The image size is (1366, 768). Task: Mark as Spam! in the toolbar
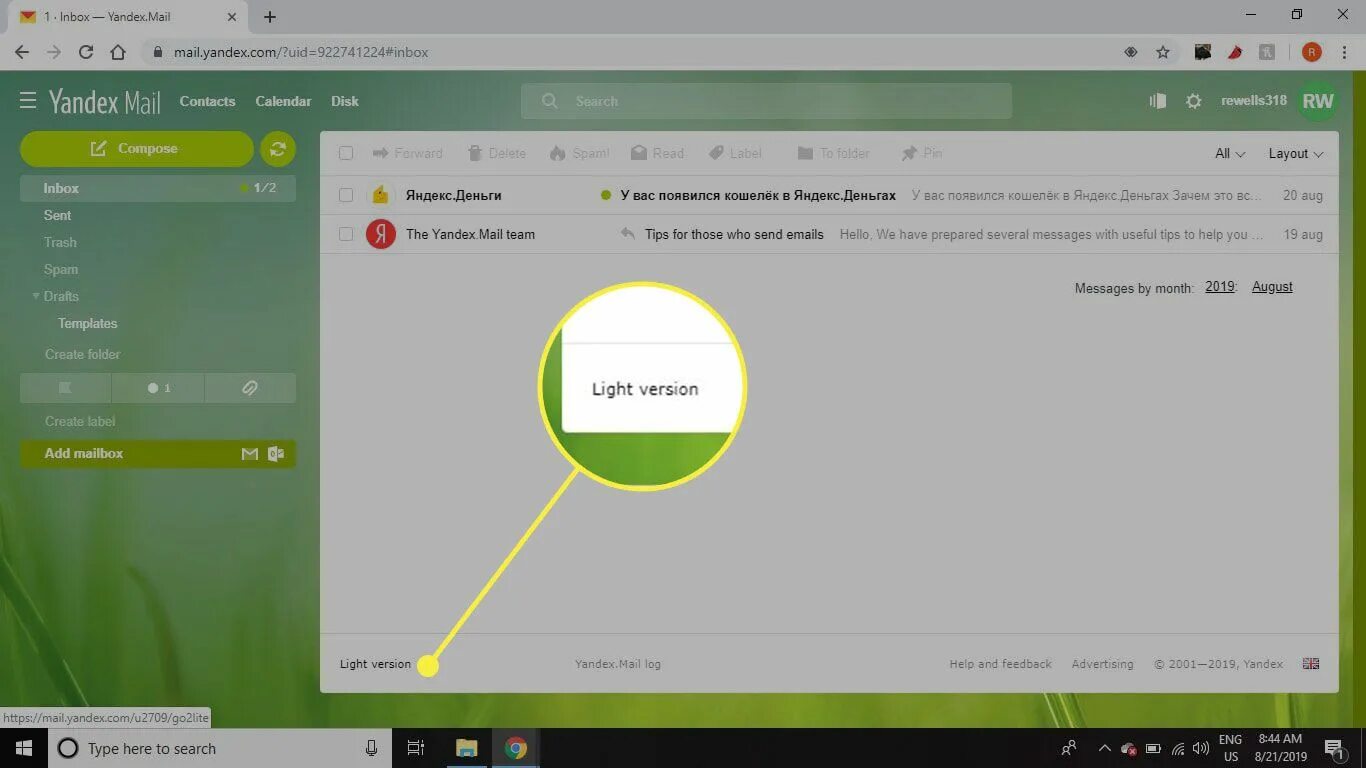click(x=579, y=153)
